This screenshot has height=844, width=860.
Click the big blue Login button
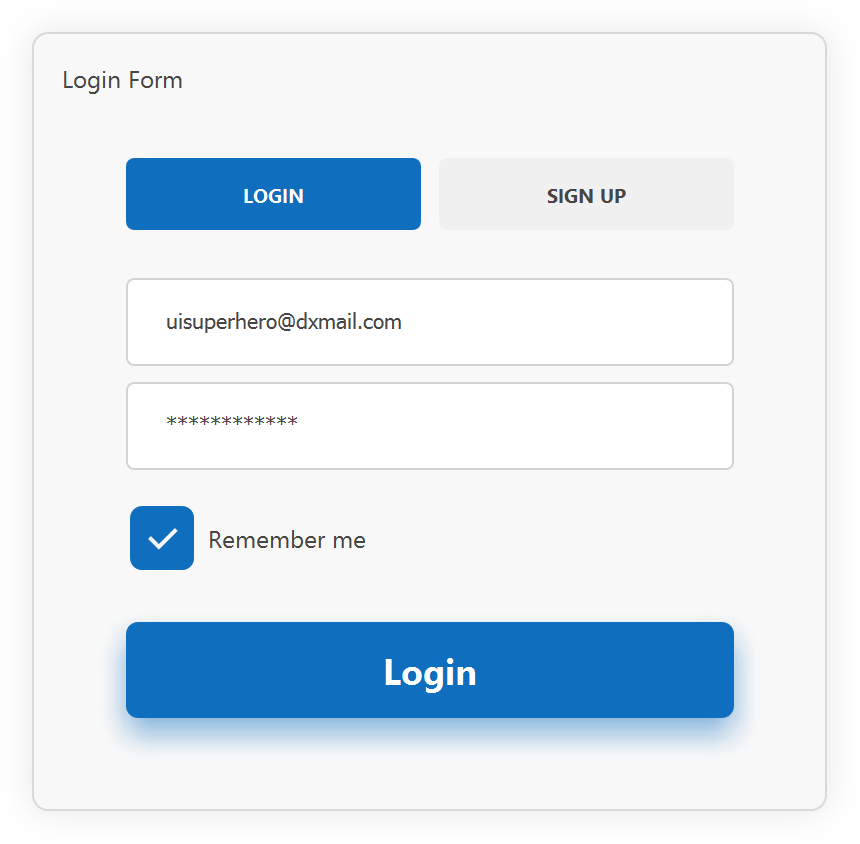[430, 670]
